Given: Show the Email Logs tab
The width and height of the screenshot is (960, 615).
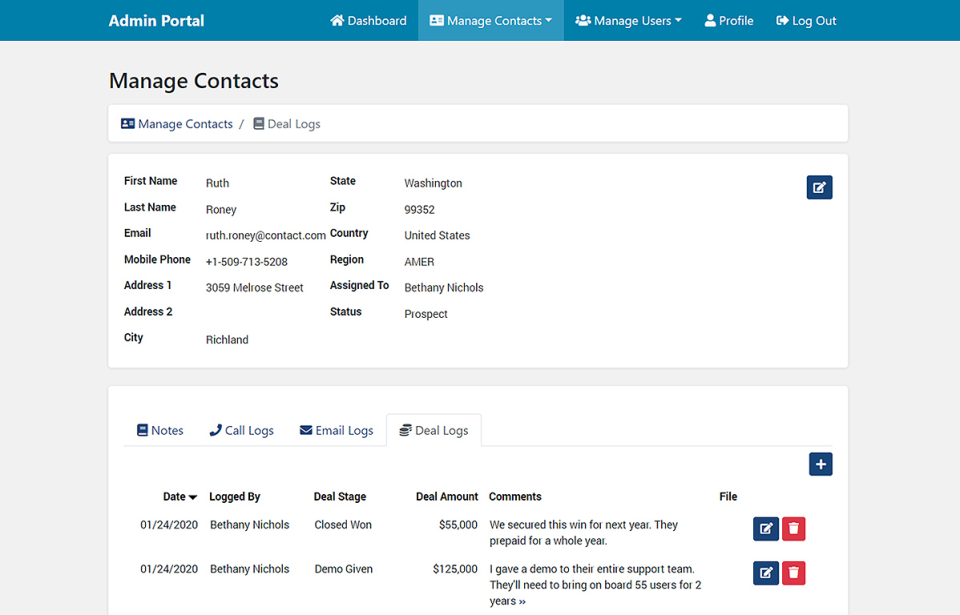Looking at the screenshot, I should pos(336,430).
